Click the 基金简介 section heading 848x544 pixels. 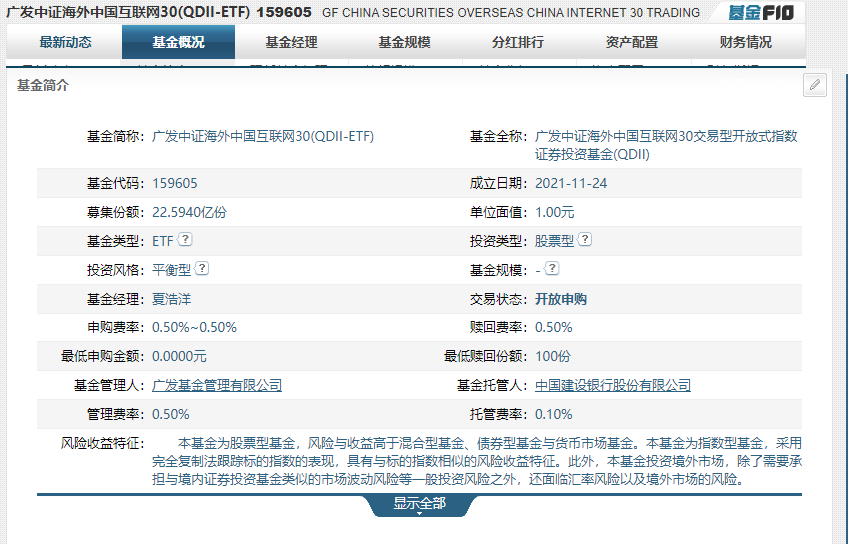click(43, 85)
